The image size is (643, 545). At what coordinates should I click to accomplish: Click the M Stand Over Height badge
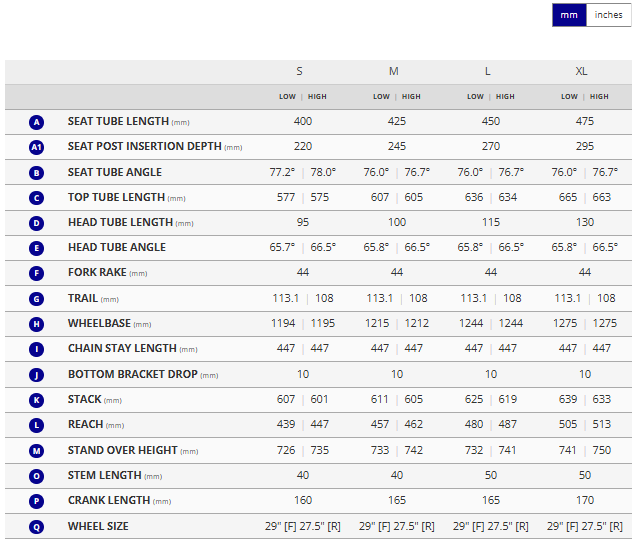point(37,450)
